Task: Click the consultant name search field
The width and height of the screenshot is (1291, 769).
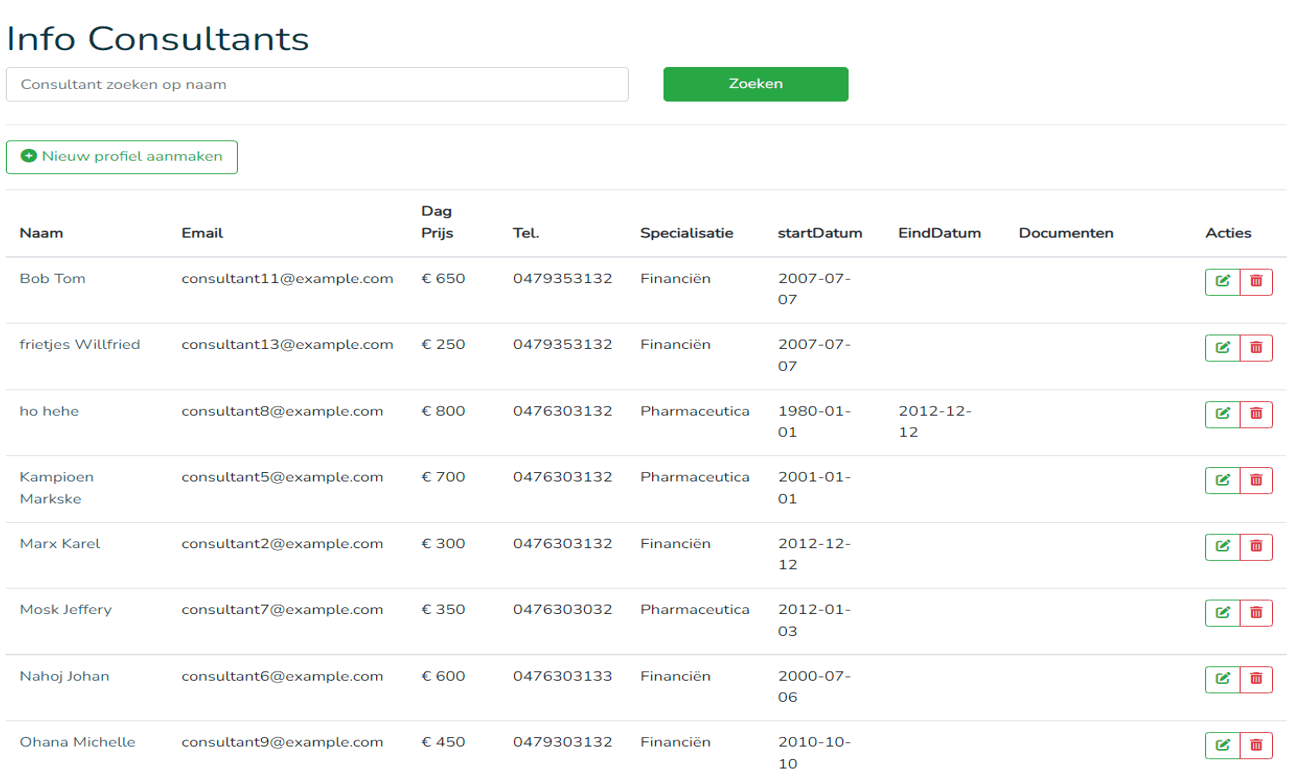Action: pos(317,84)
